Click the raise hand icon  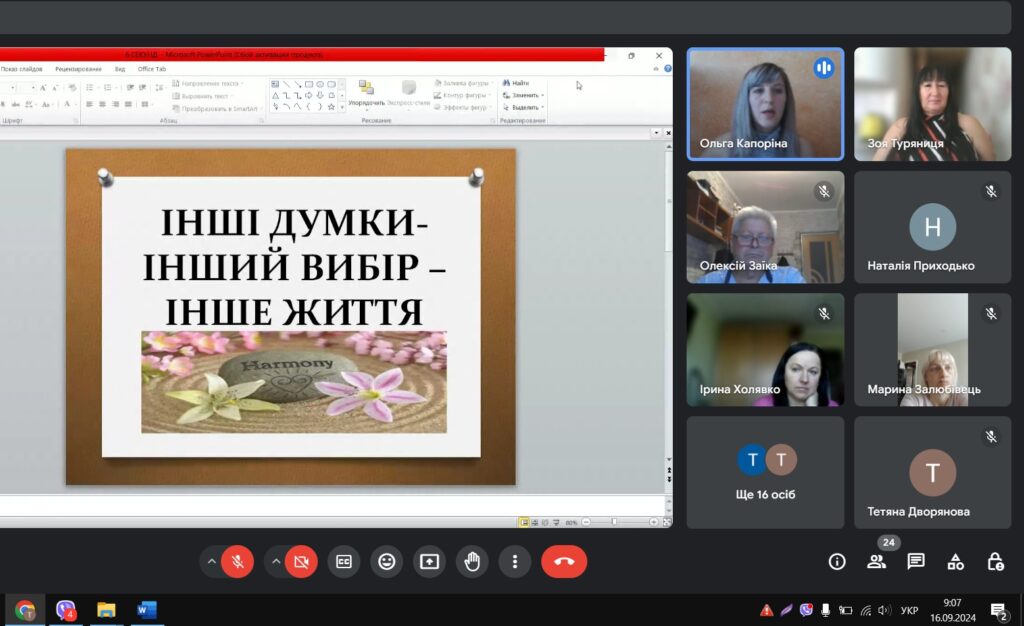tap(472, 561)
